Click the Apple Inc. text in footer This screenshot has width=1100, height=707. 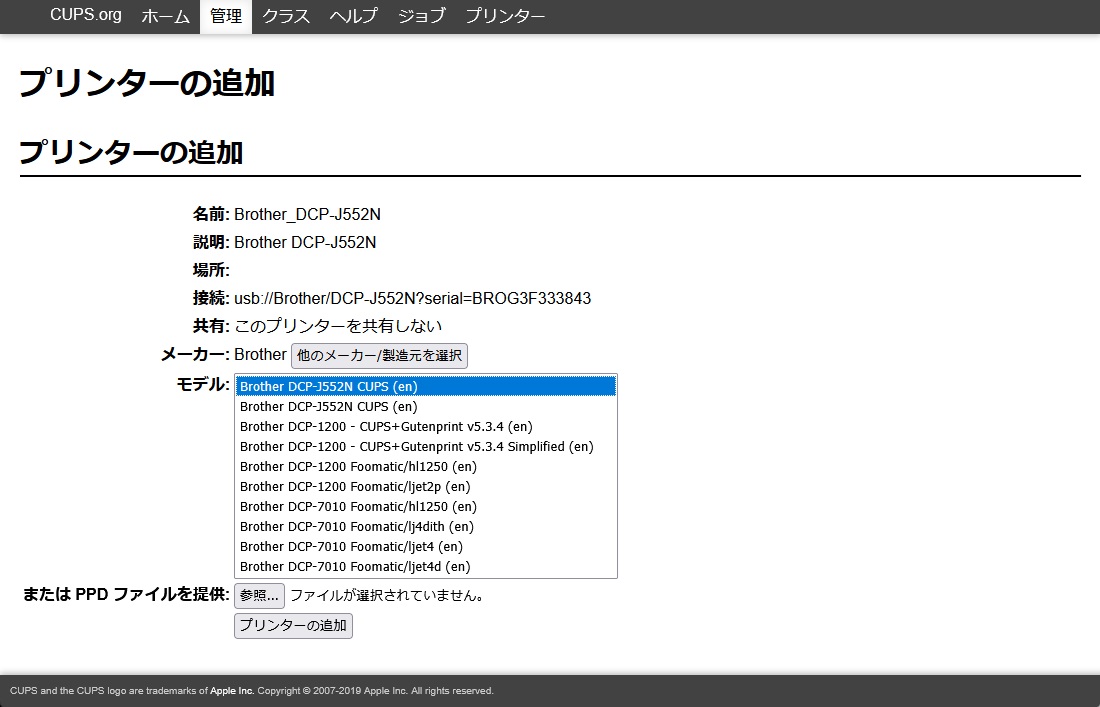click(x=232, y=691)
